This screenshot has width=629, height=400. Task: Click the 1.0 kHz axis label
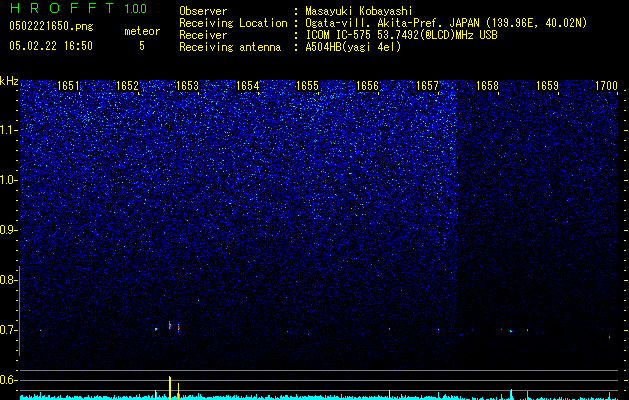tap(8, 180)
